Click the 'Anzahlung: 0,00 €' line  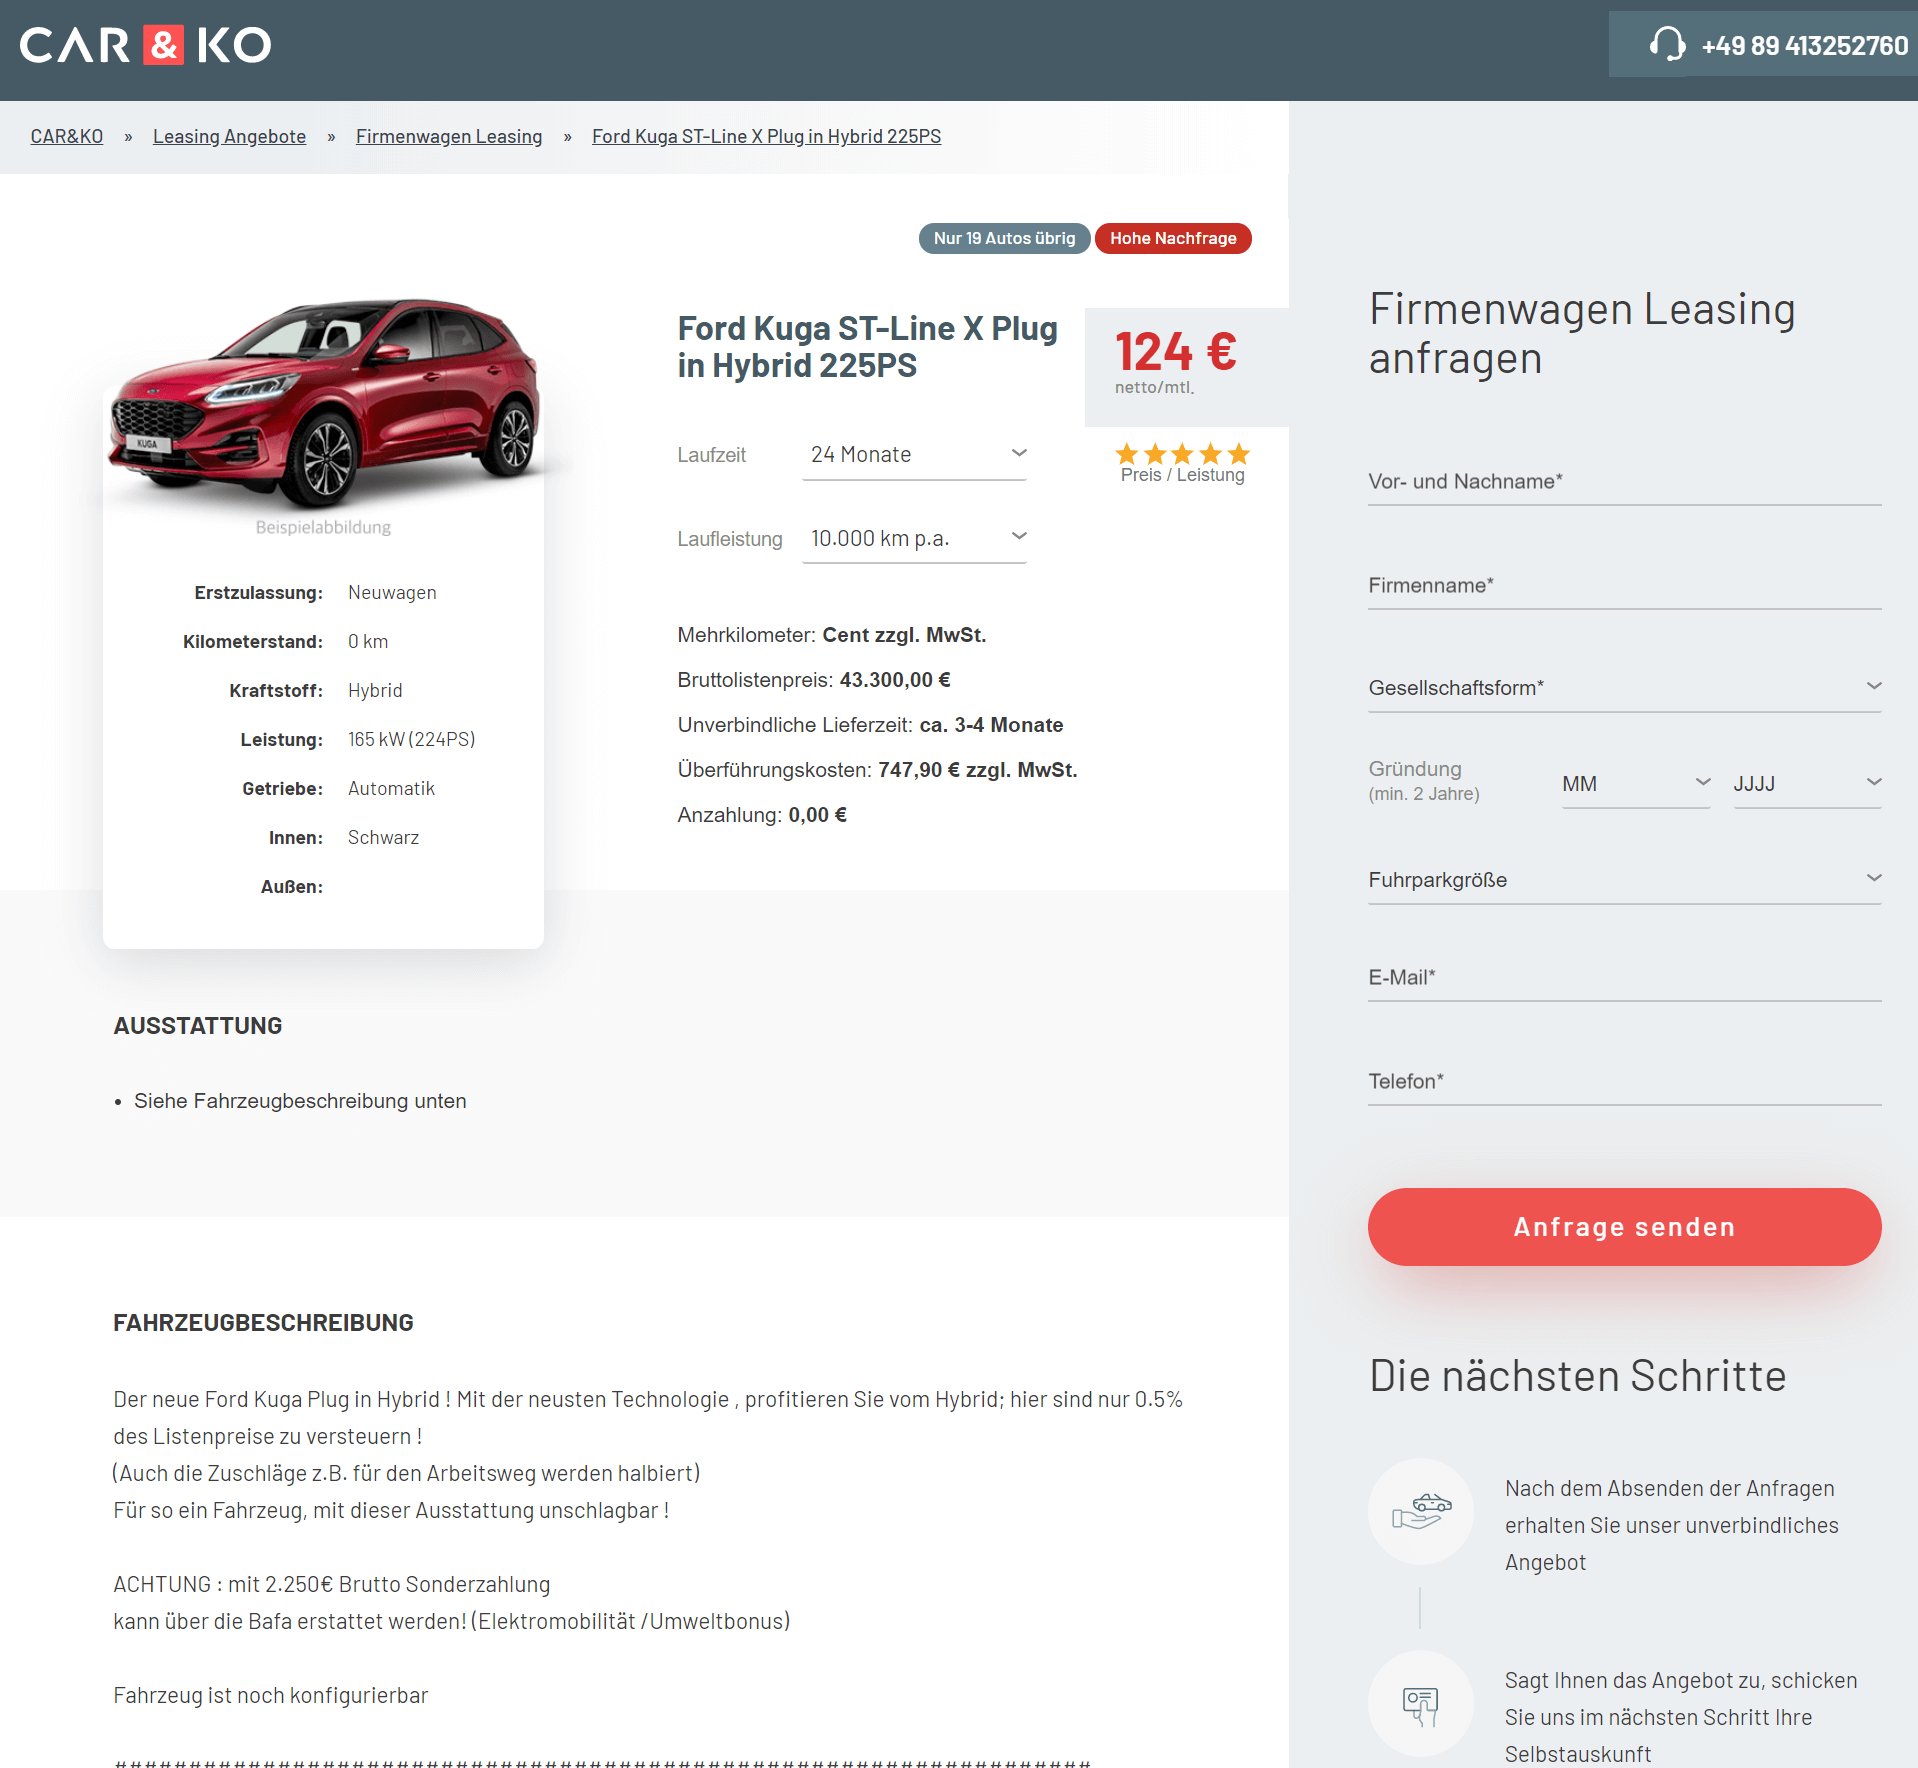[762, 815]
